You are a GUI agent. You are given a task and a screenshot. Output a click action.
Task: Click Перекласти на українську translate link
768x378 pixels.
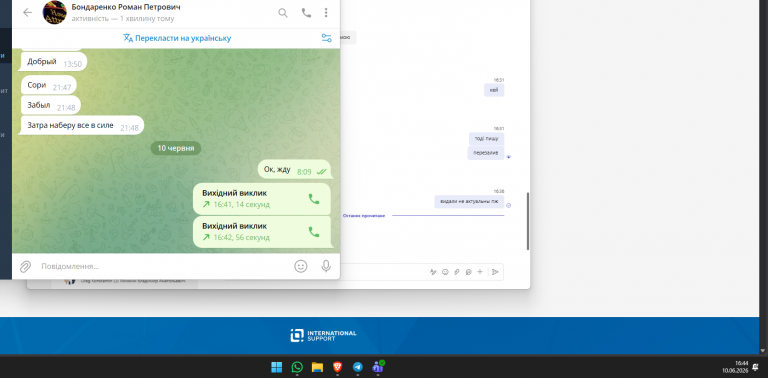pos(177,38)
